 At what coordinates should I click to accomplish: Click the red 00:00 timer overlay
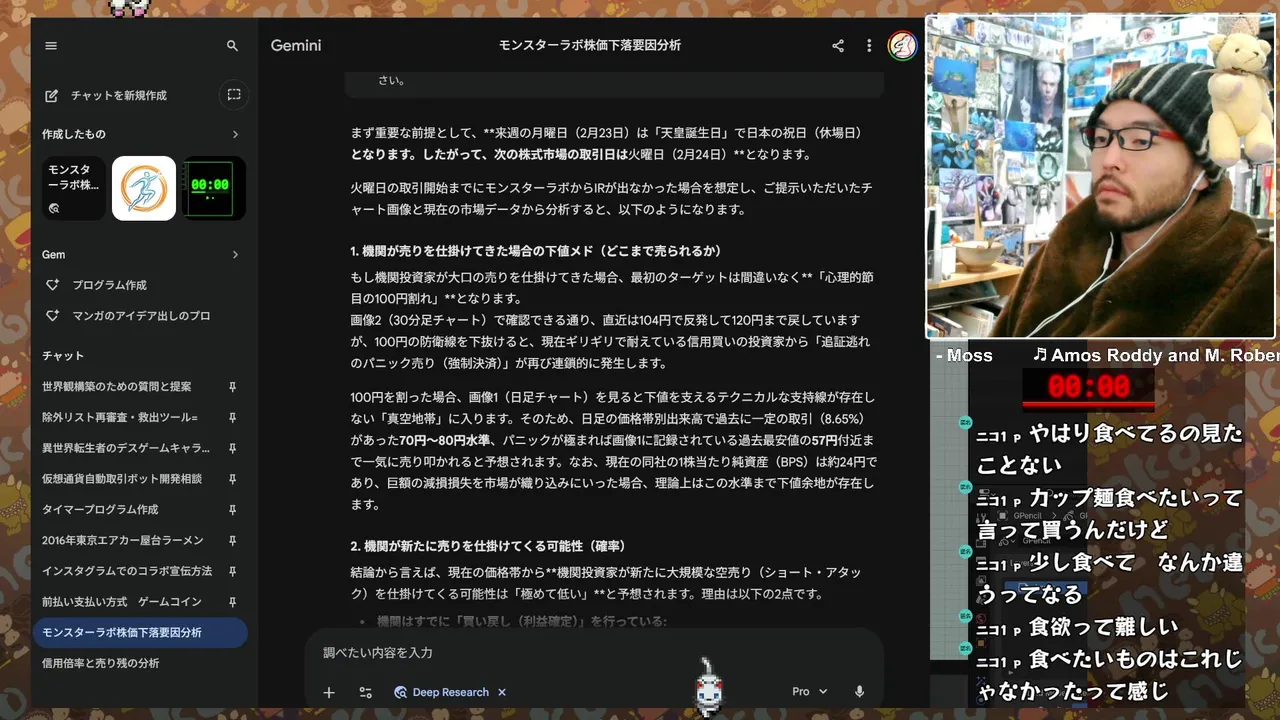point(1089,388)
